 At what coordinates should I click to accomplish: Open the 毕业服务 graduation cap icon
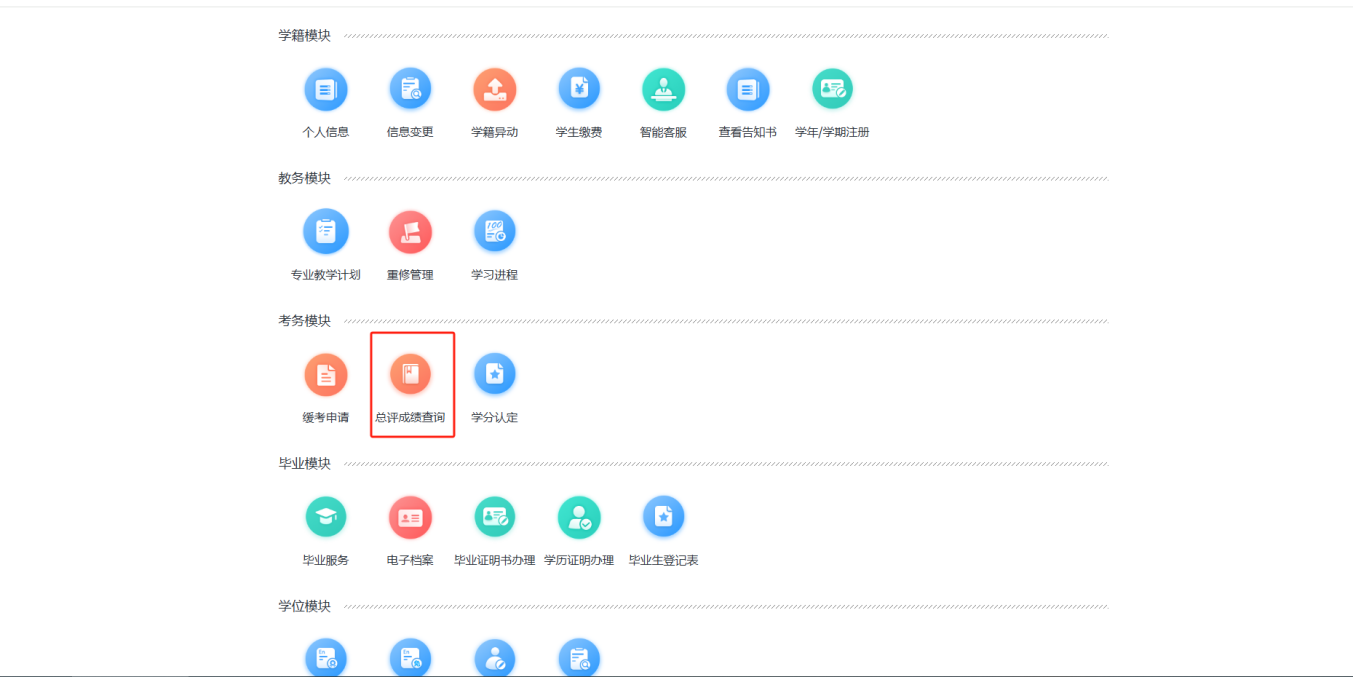(325, 517)
